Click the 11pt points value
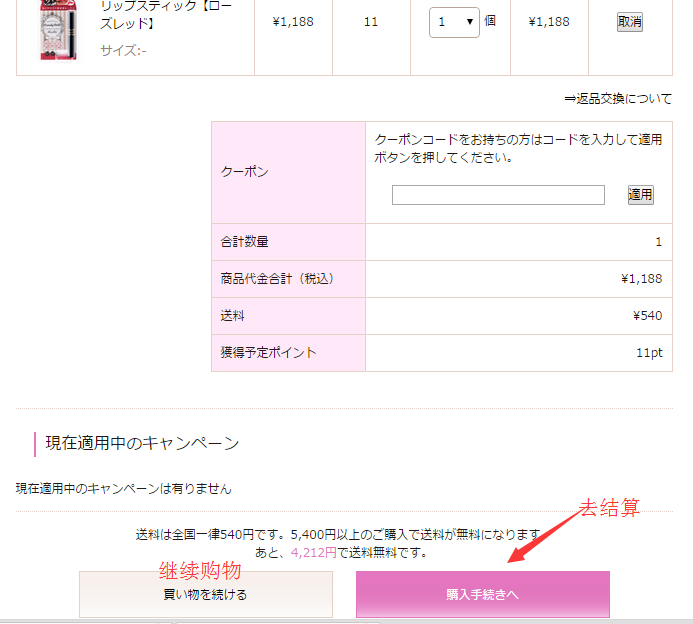693x624 pixels. (649, 353)
